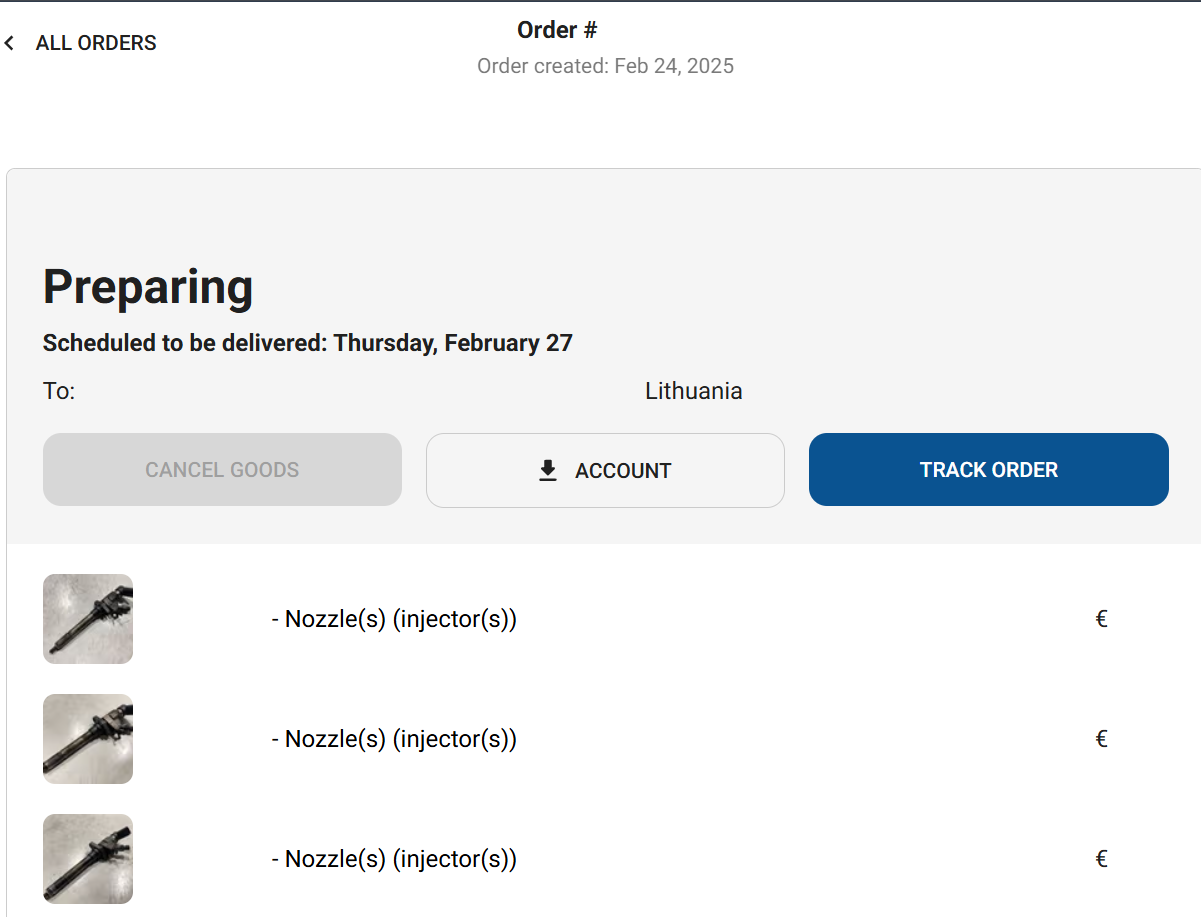1201x917 pixels.
Task: Click the euro price of first item
Action: (1102, 619)
